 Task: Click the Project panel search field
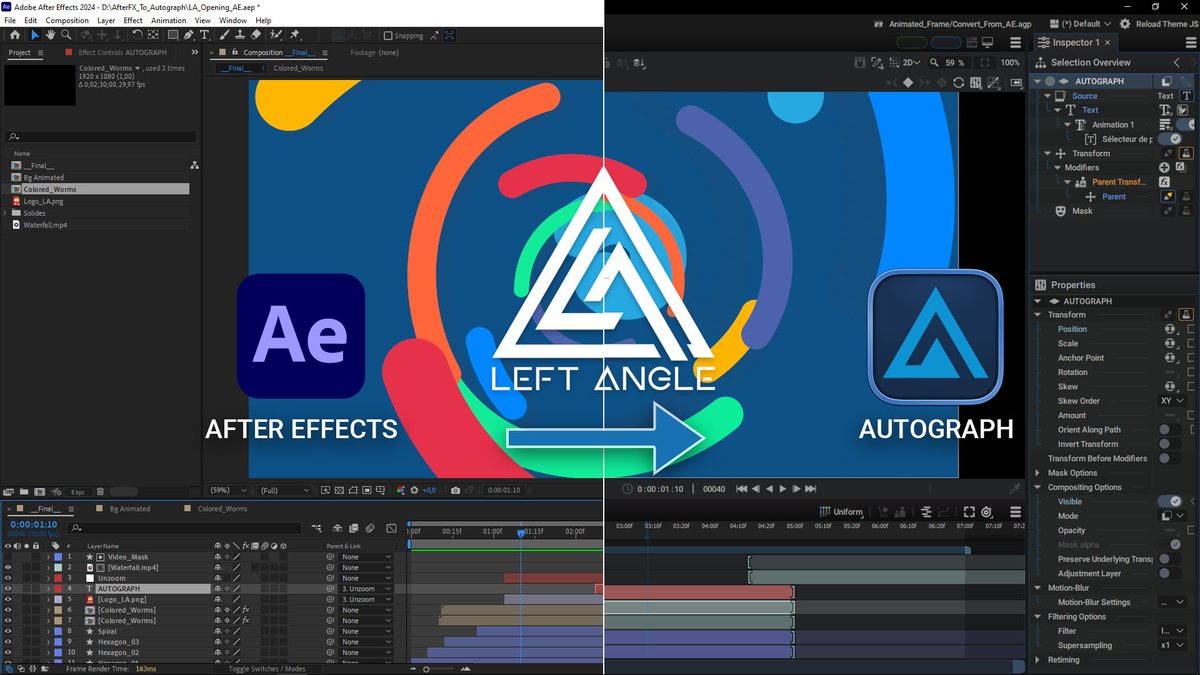click(100, 137)
